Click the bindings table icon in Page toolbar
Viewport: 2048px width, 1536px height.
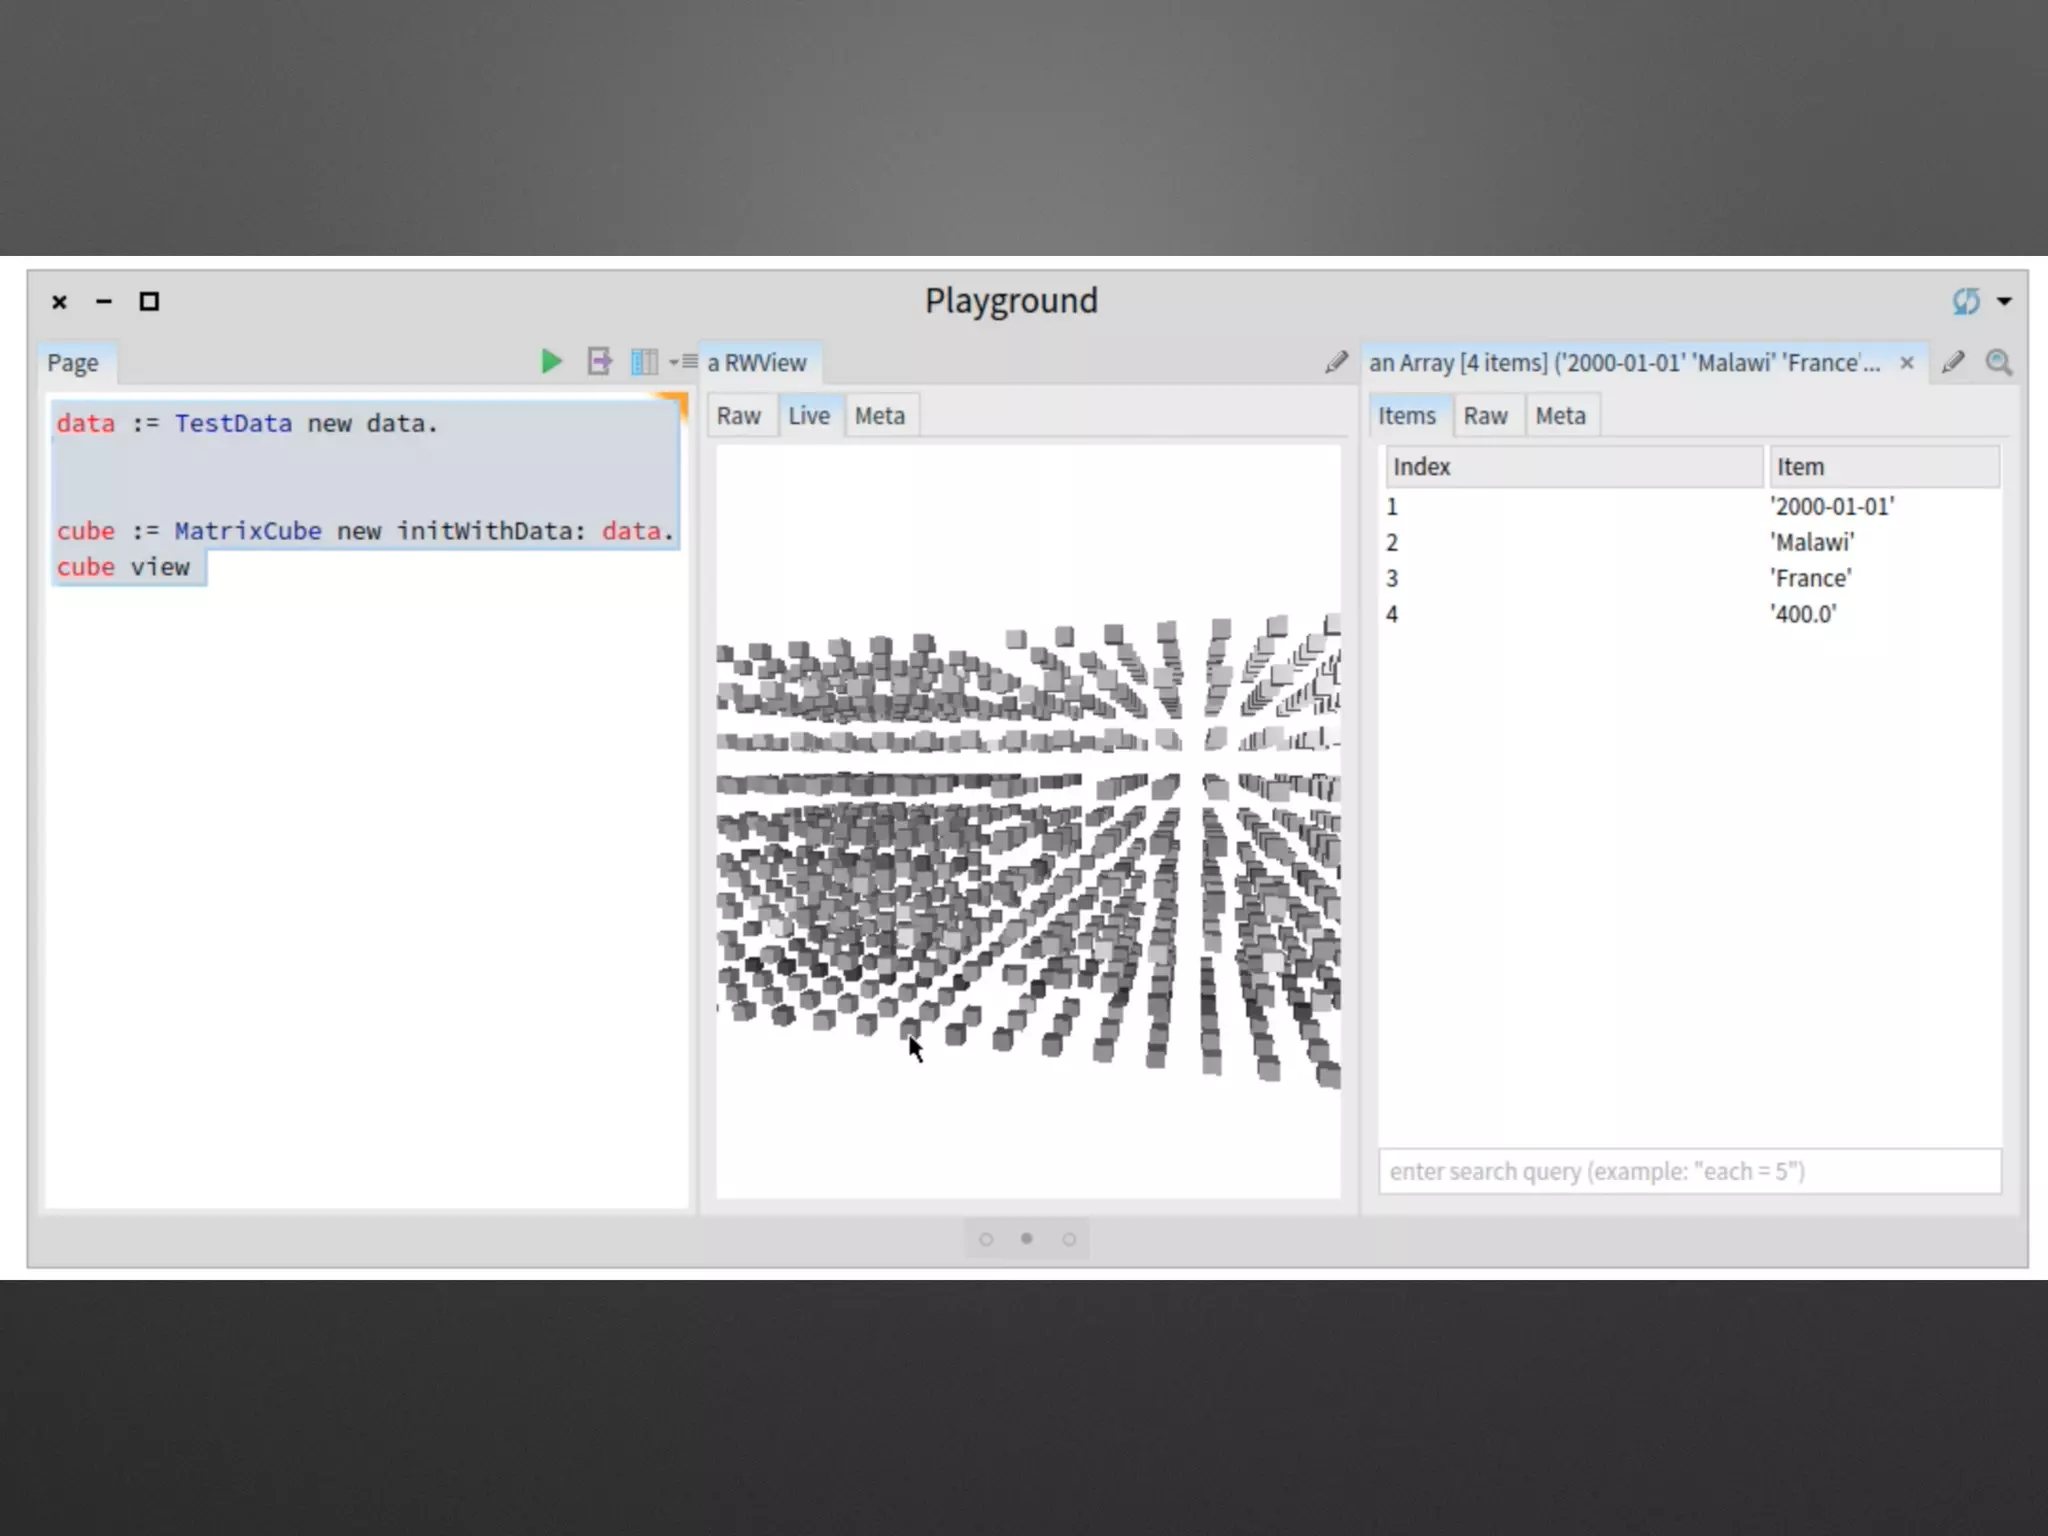coord(644,361)
